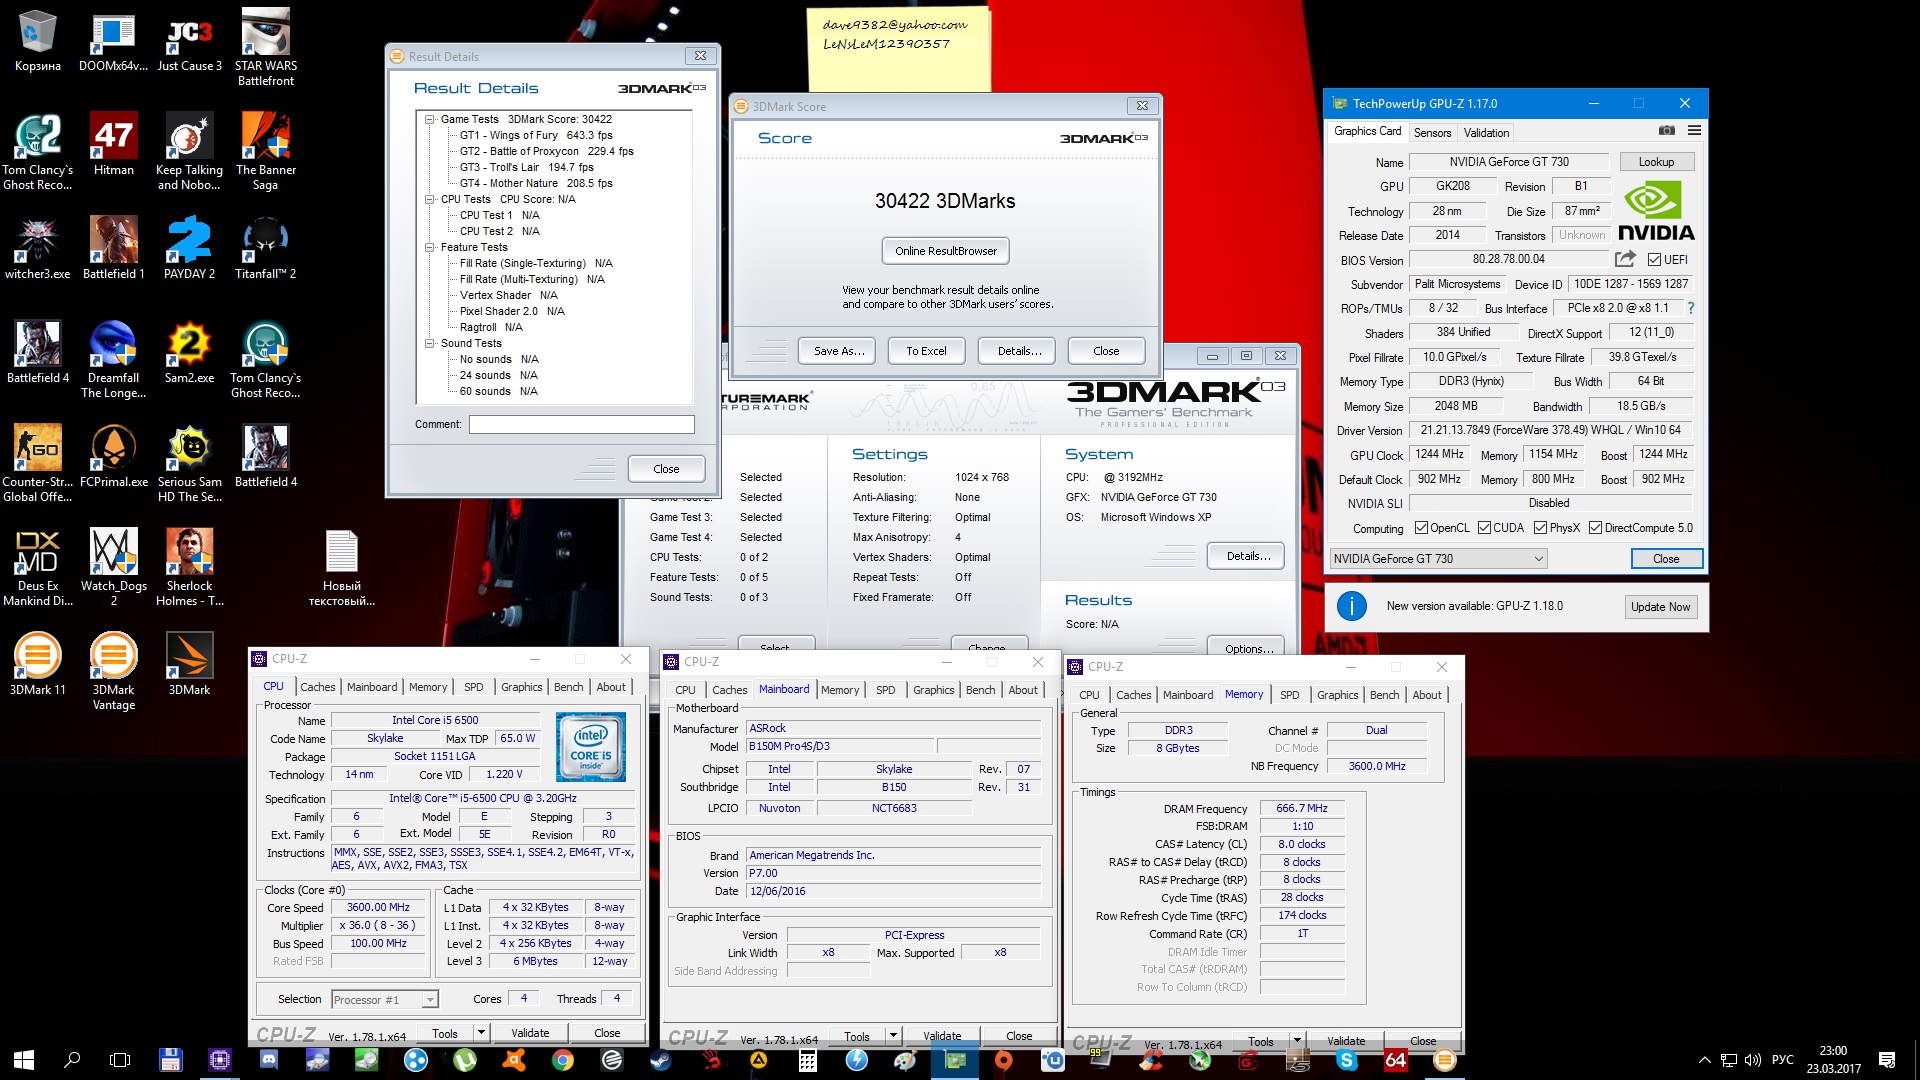Select Dreamfall The Longest desktop icon
This screenshot has width=1920, height=1080.
(x=113, y=360)
